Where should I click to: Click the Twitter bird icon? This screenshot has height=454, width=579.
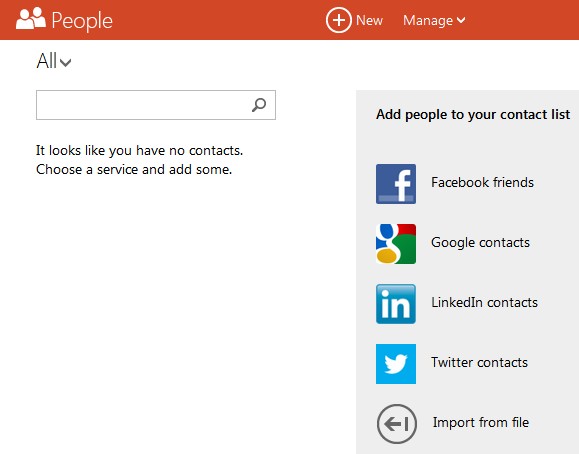396,364
